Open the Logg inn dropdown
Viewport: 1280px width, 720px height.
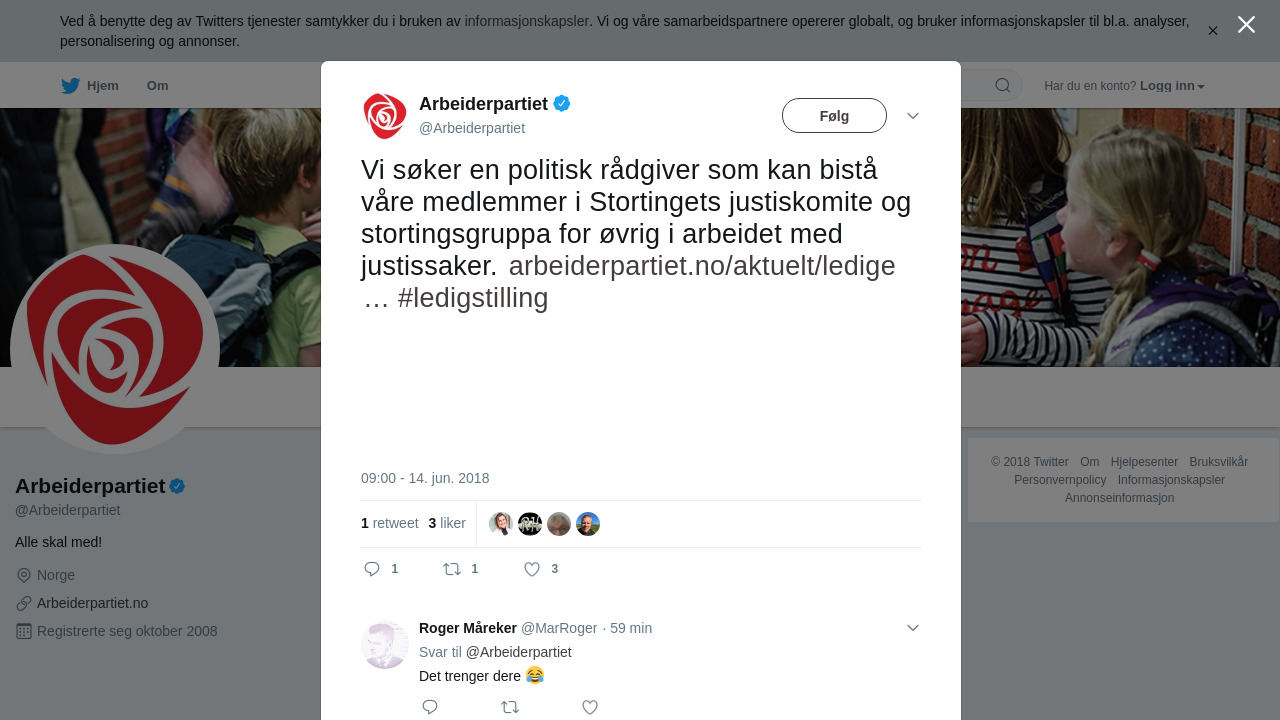(1172, 86)
